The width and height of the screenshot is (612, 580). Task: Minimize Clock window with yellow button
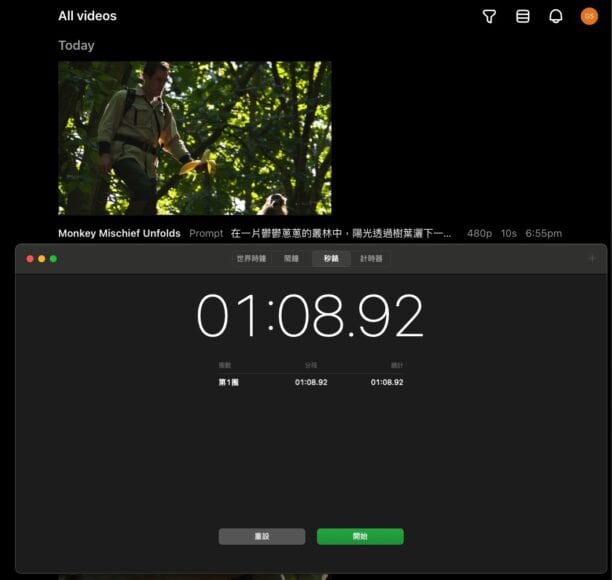pos(42,259)
